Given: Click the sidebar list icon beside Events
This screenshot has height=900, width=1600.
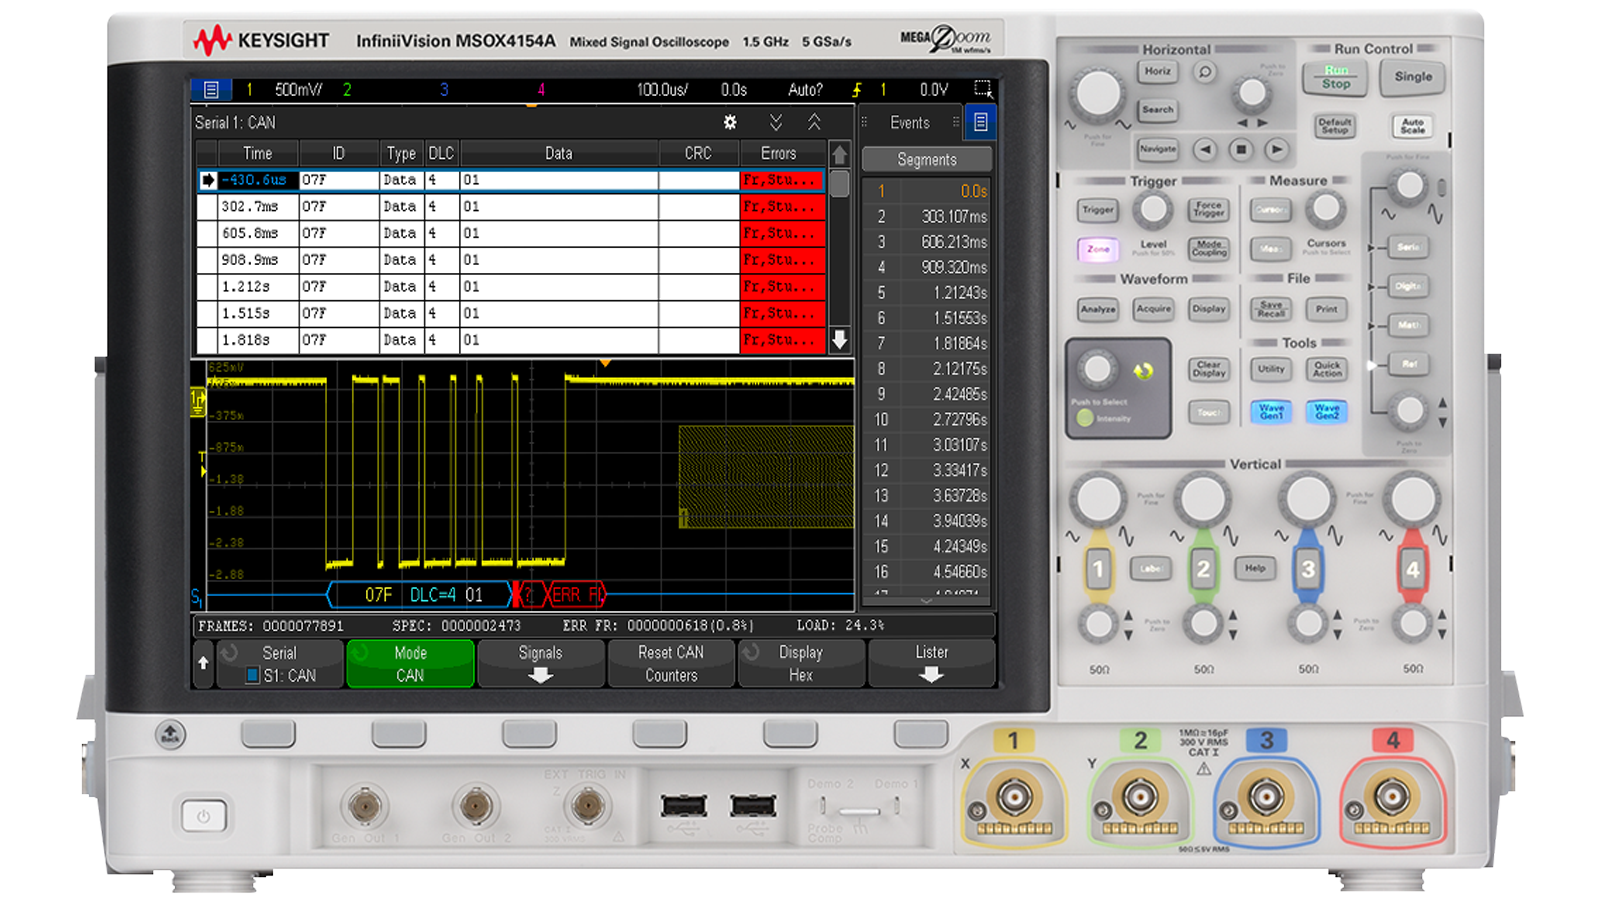Looking at the screenshot, I should tap(980, 122).
